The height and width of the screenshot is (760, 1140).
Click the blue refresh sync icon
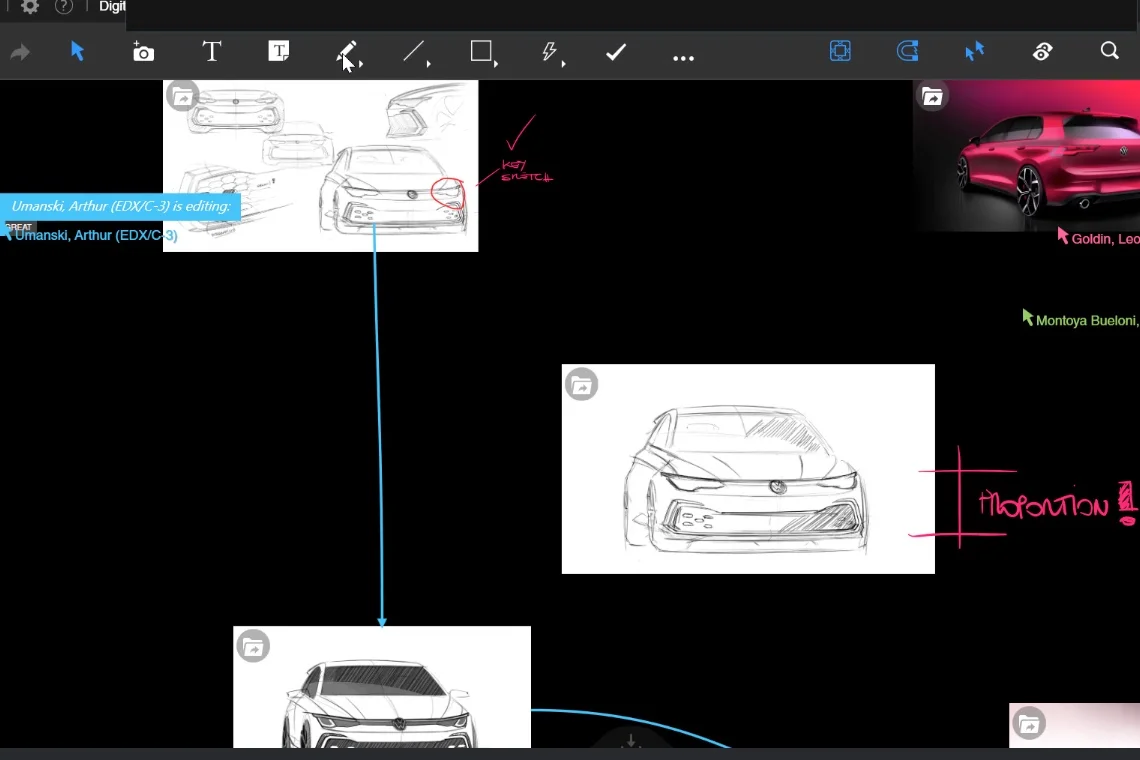[907, 51]
